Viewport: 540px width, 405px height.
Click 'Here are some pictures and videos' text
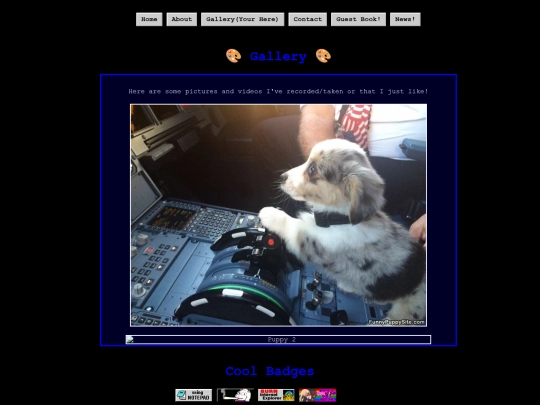[278, 92]
